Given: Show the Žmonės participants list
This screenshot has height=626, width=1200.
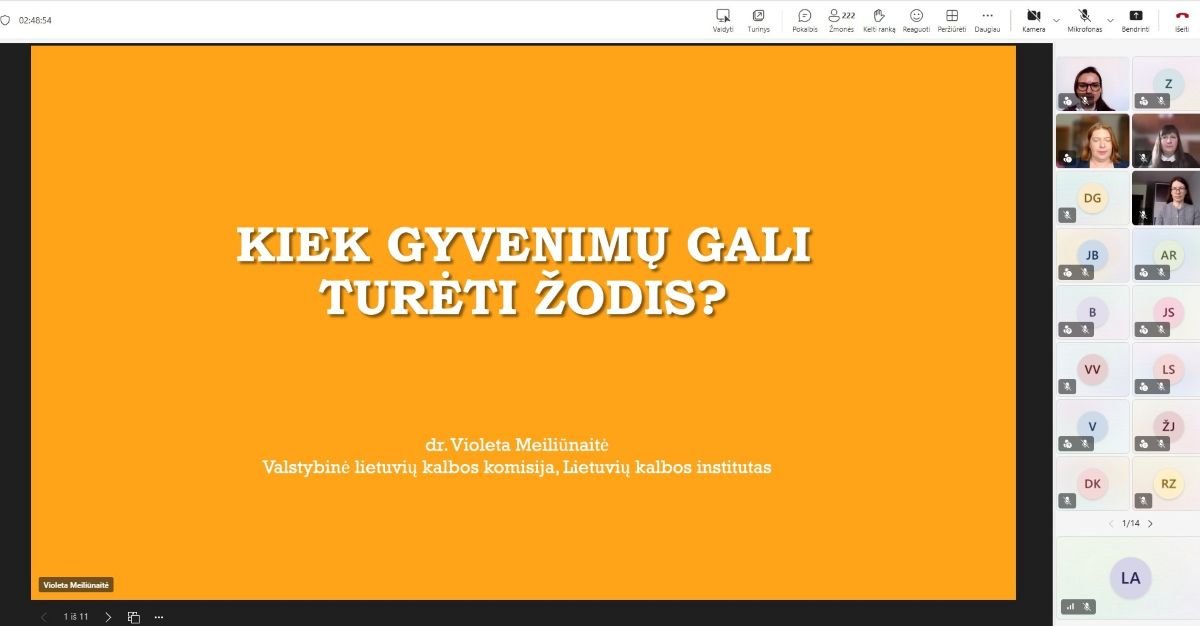Looking at the screenshot, I should point(841,20).
